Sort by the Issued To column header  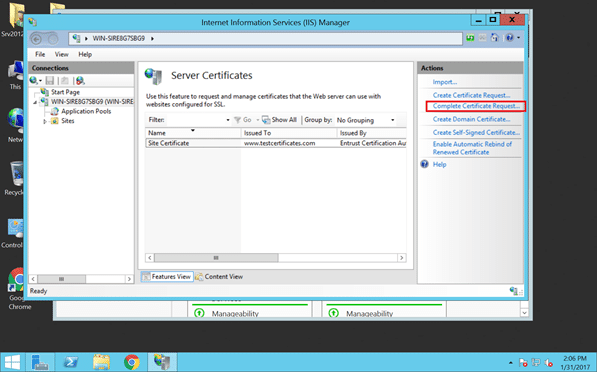click(x=289, y=133)
